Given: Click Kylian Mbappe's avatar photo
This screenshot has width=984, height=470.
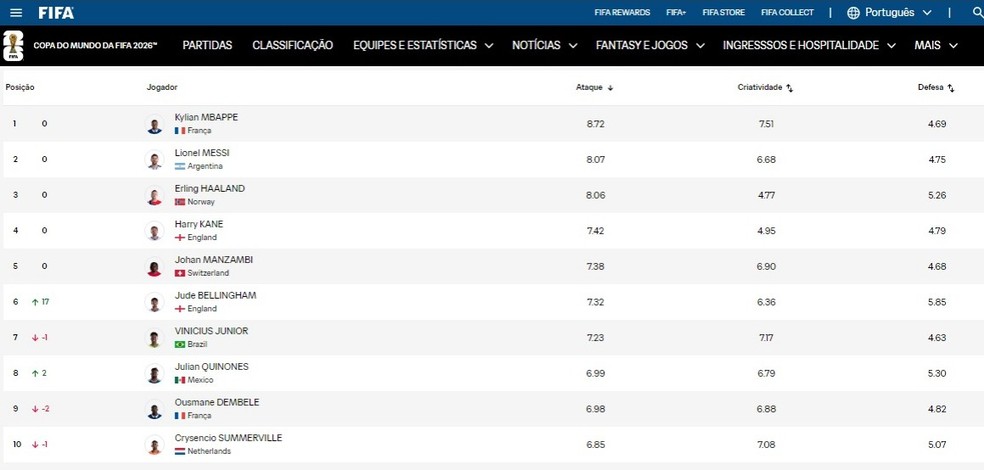Looking at the screenshot, I should pyautogui.click(x=154, y=124).
